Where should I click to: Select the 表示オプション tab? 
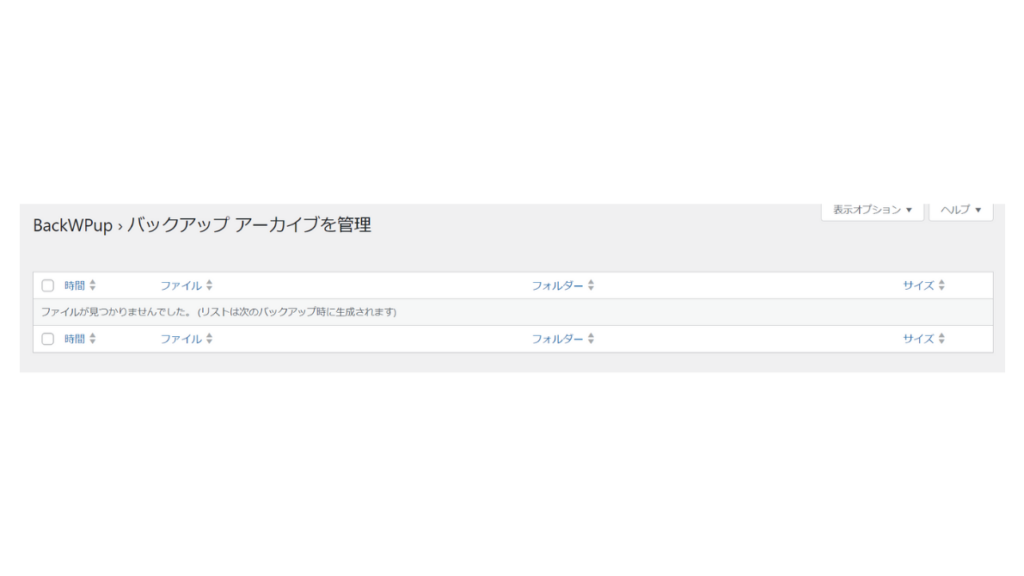[864, 210]
